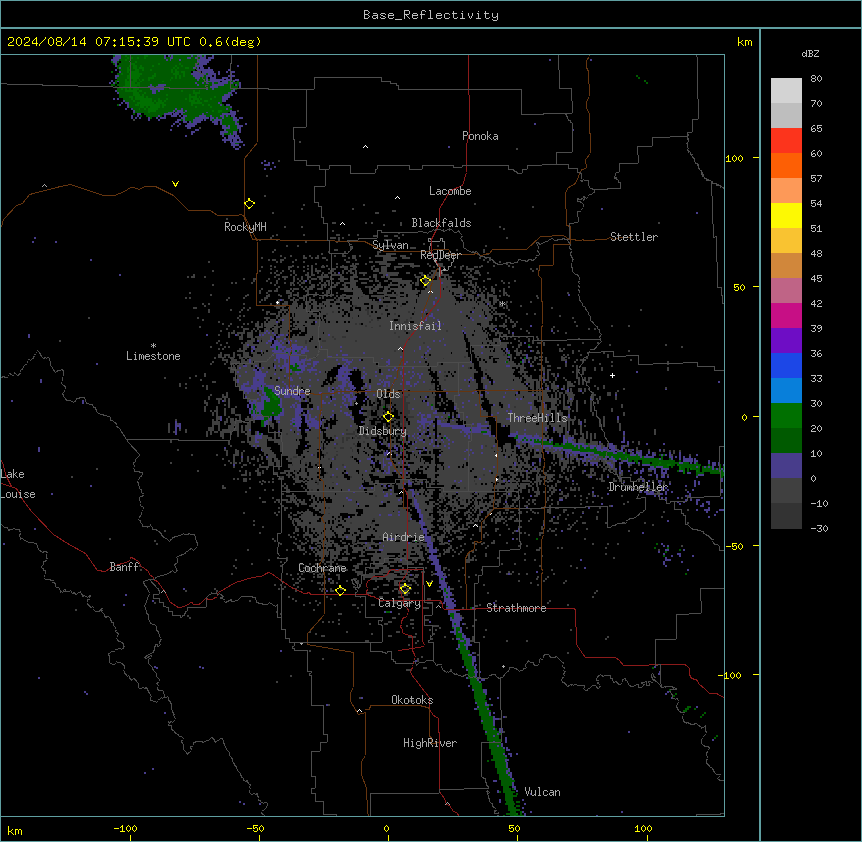Screen dimensions: 862x842
Task: Click the royal blue 33-36 dBZ swatch
Action: tap(786, 365)
